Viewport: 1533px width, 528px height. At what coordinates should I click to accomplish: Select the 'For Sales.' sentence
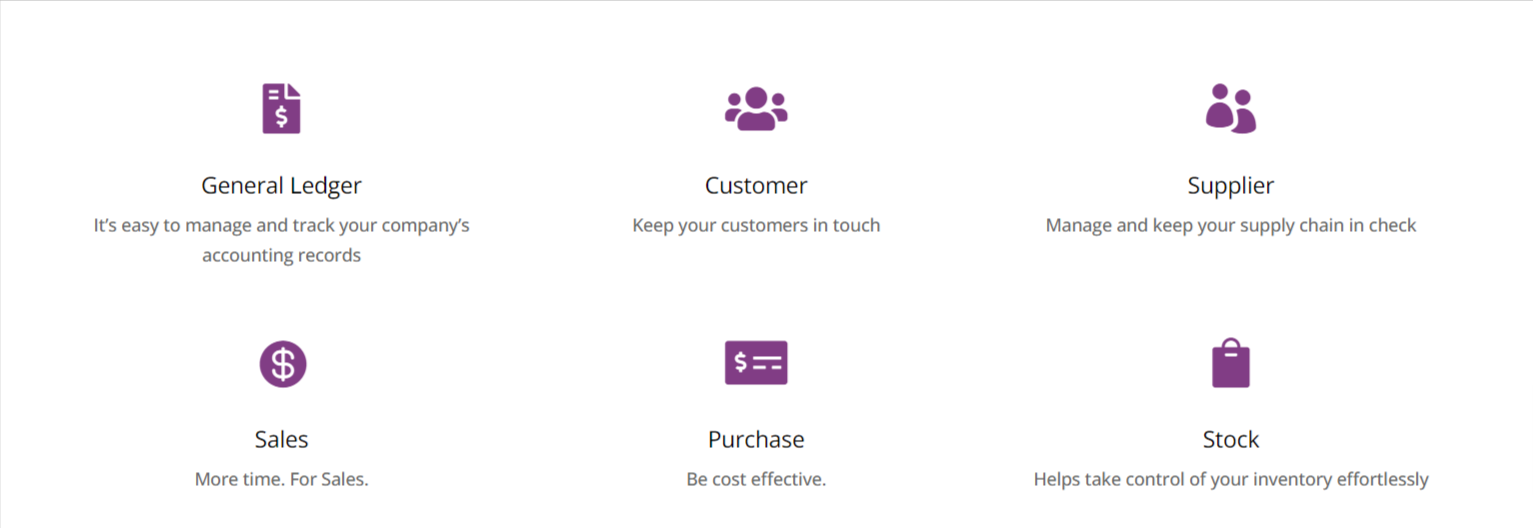[329, 480]
